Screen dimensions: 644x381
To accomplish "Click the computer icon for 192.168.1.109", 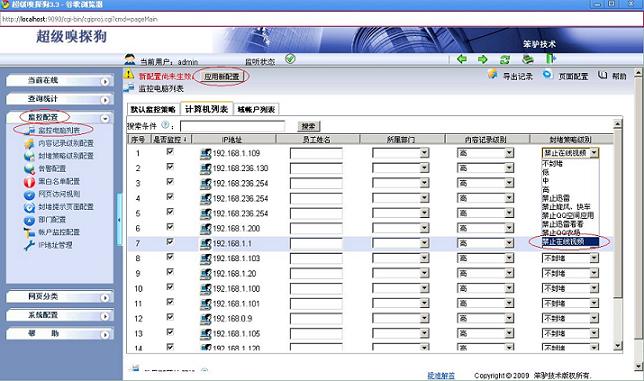I will pyautogui.click(x=205, y=154).
